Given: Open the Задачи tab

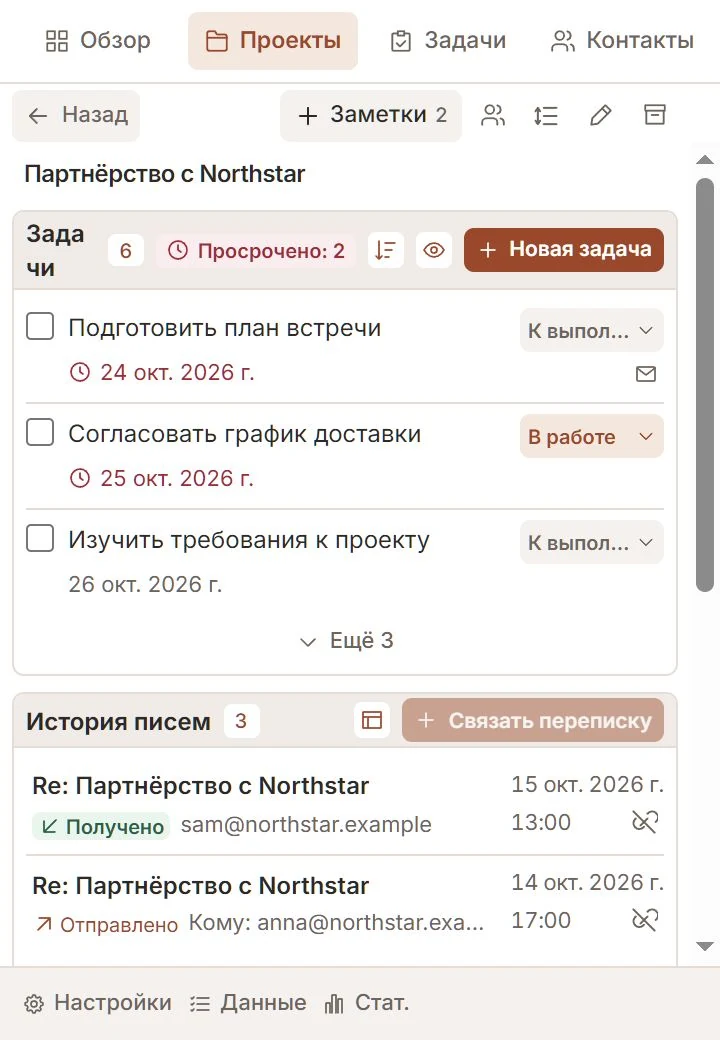Looking at the screenshot, I should (448, 40).
